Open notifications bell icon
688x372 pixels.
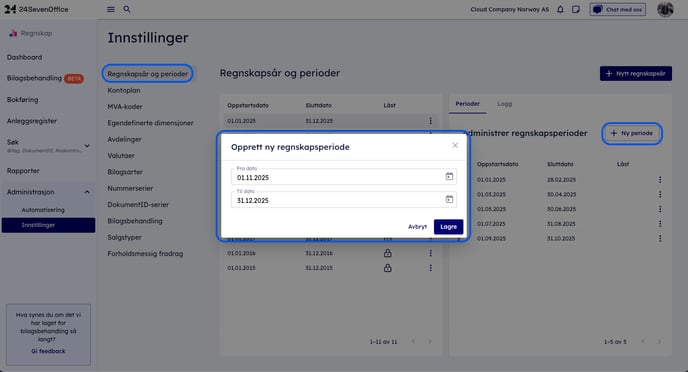[x=560, y=9]
